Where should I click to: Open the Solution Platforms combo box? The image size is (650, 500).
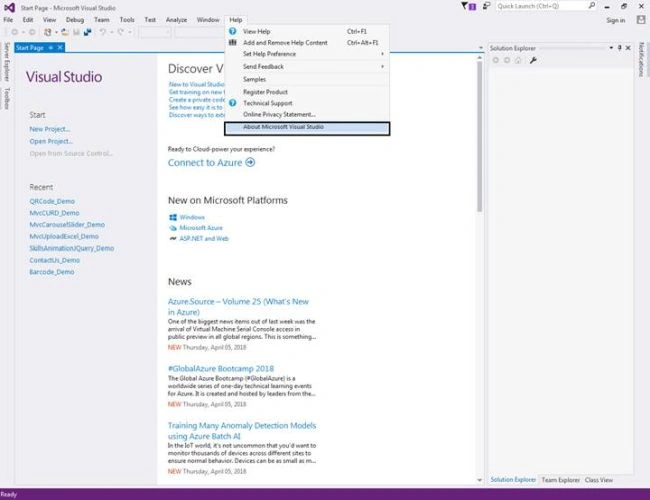(200, 32)
